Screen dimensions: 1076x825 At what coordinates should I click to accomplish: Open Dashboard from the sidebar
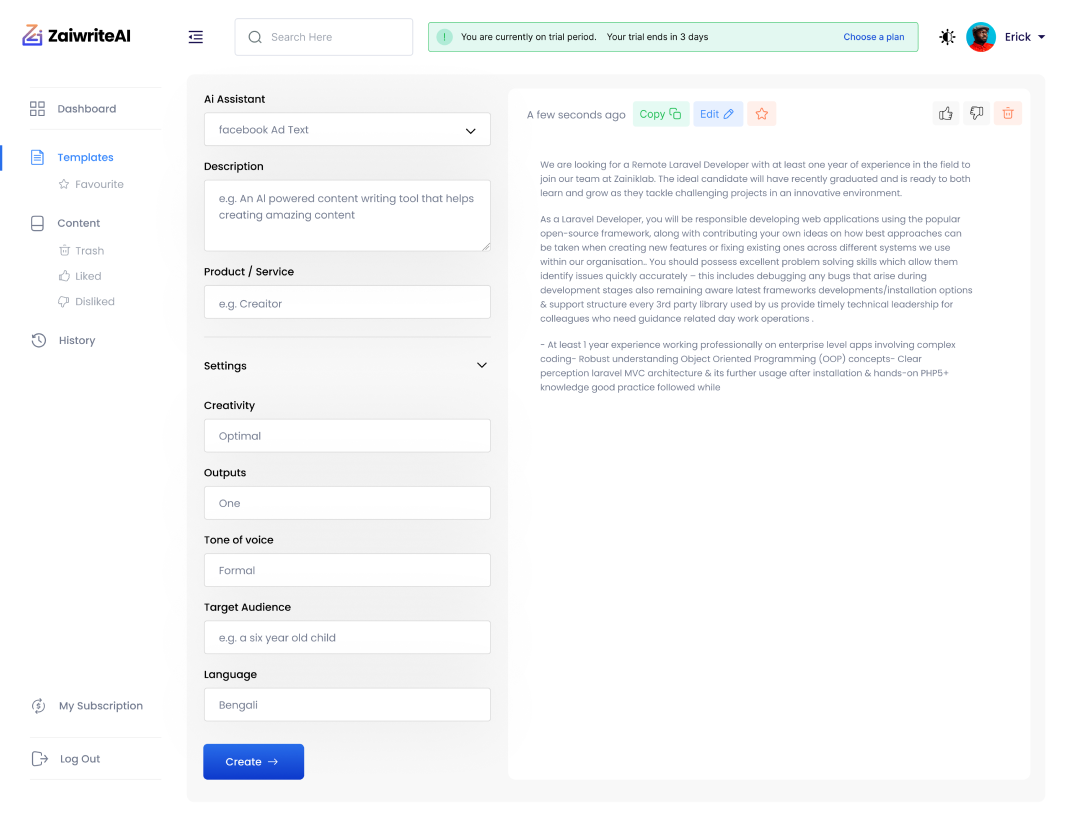pyautogui.click(x=86, y=109)
